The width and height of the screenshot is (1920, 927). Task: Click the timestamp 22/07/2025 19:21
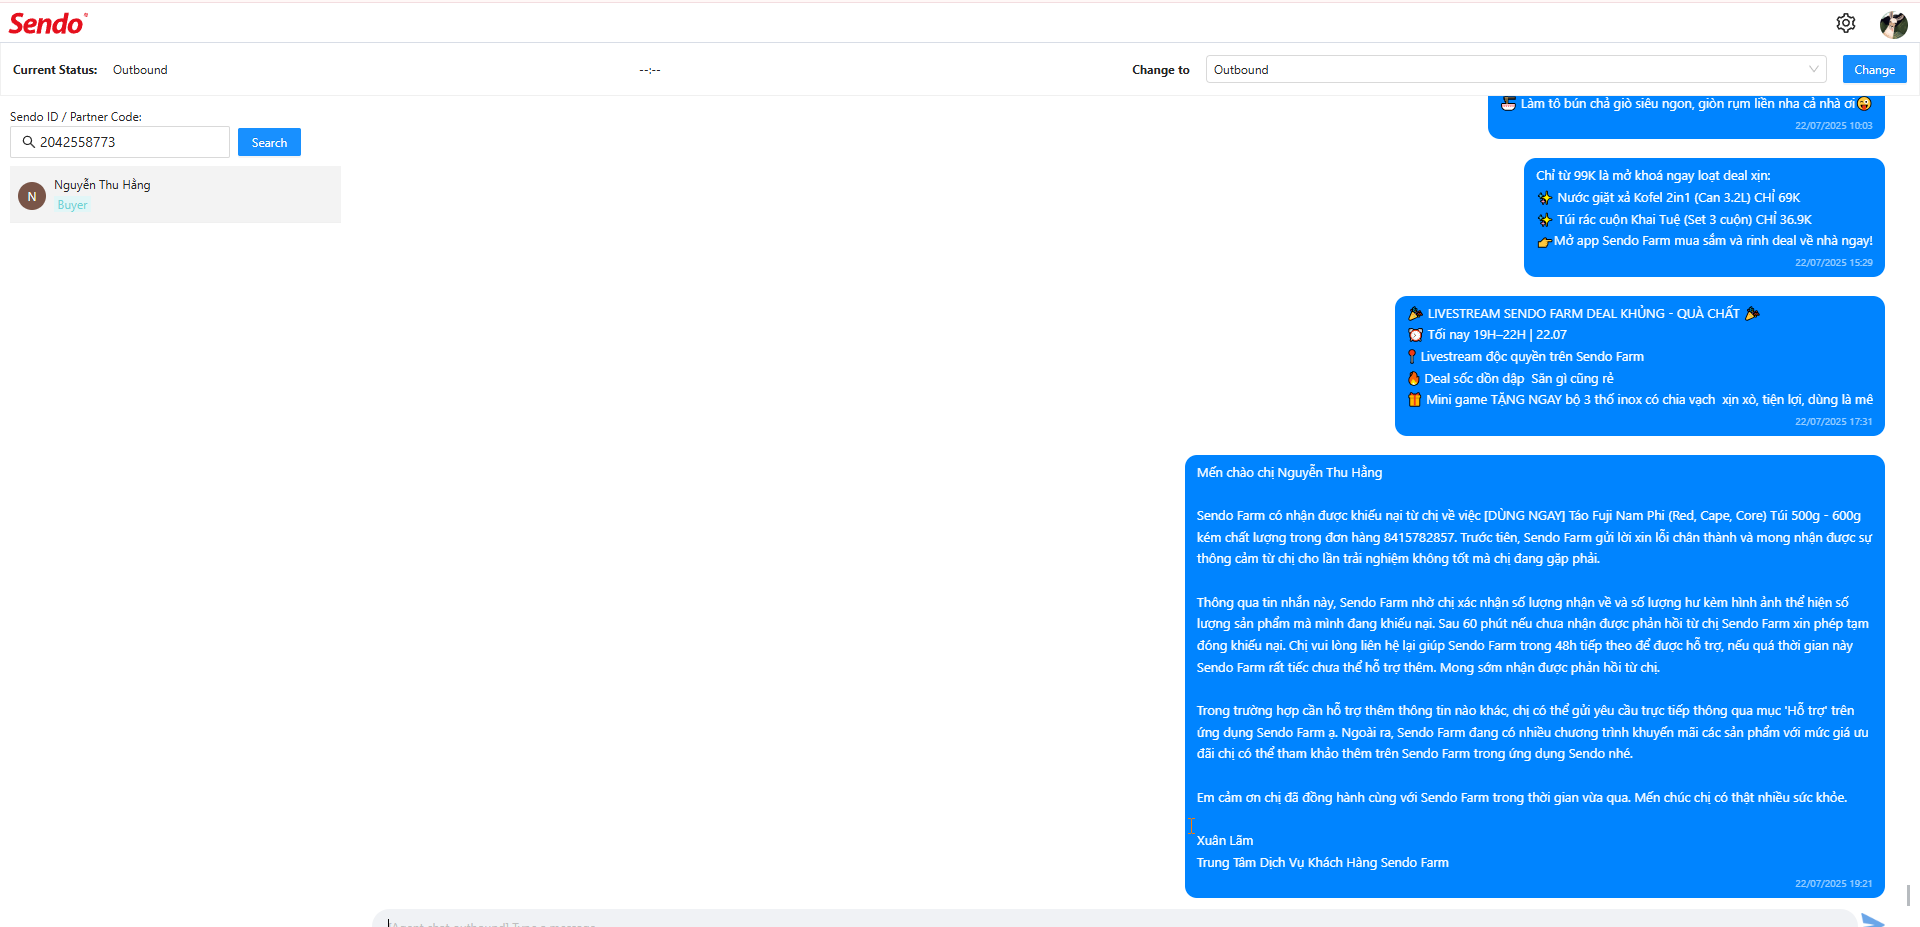pos(1833,883)
